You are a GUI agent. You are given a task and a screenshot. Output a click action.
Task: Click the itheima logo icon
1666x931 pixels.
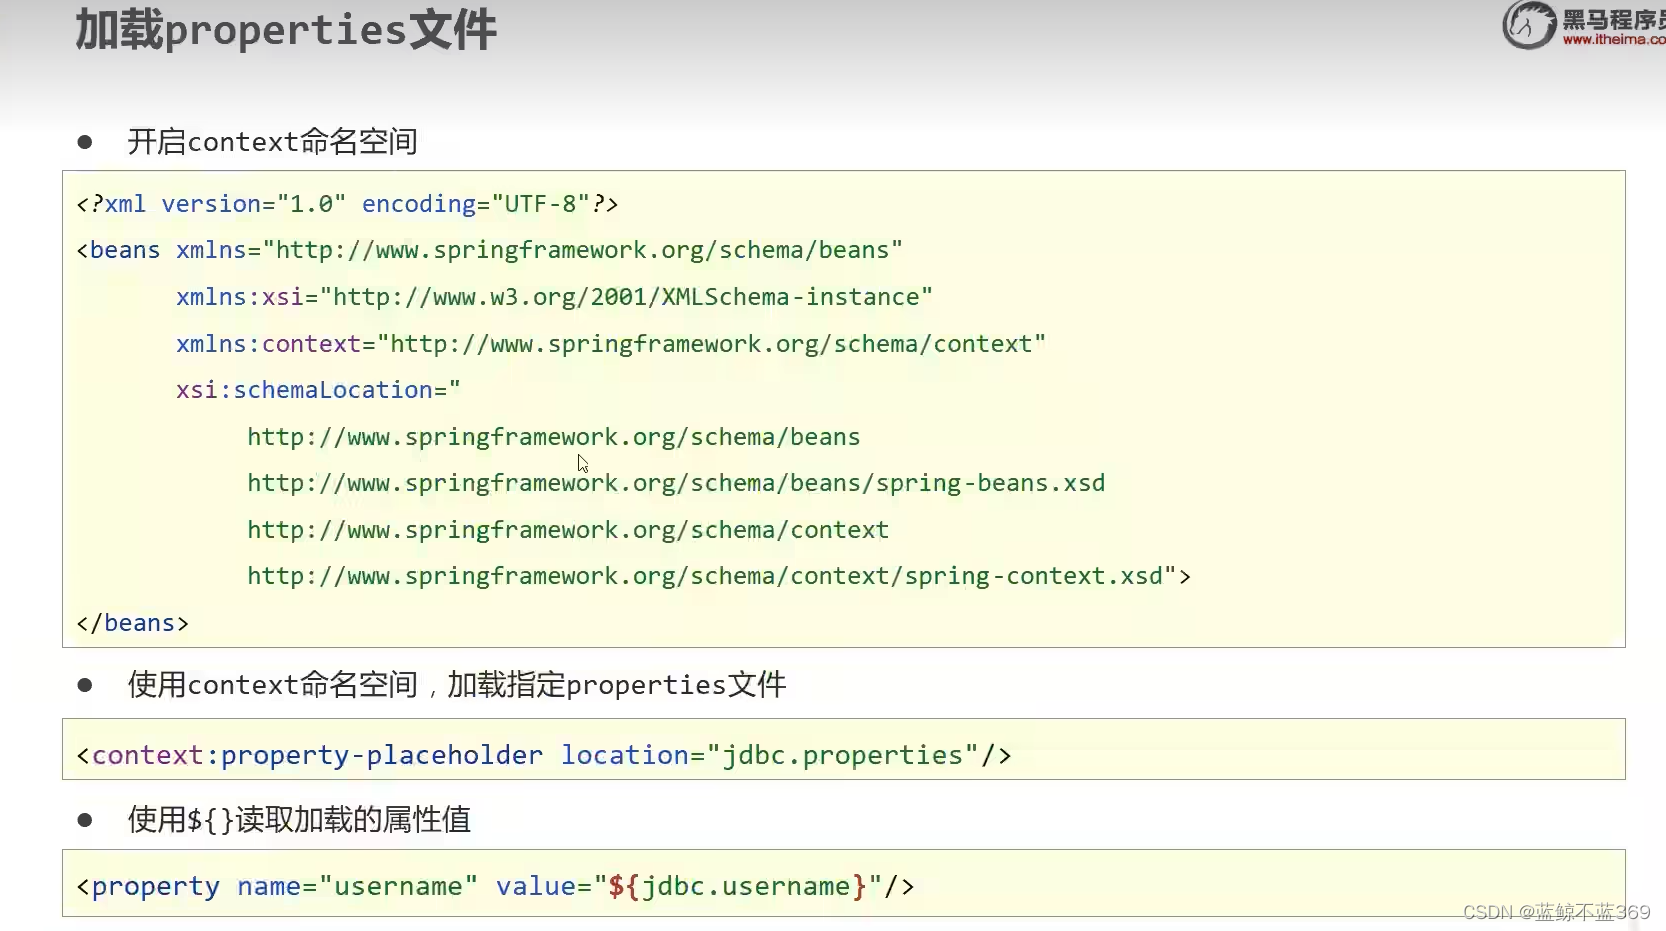(1529, 25)
